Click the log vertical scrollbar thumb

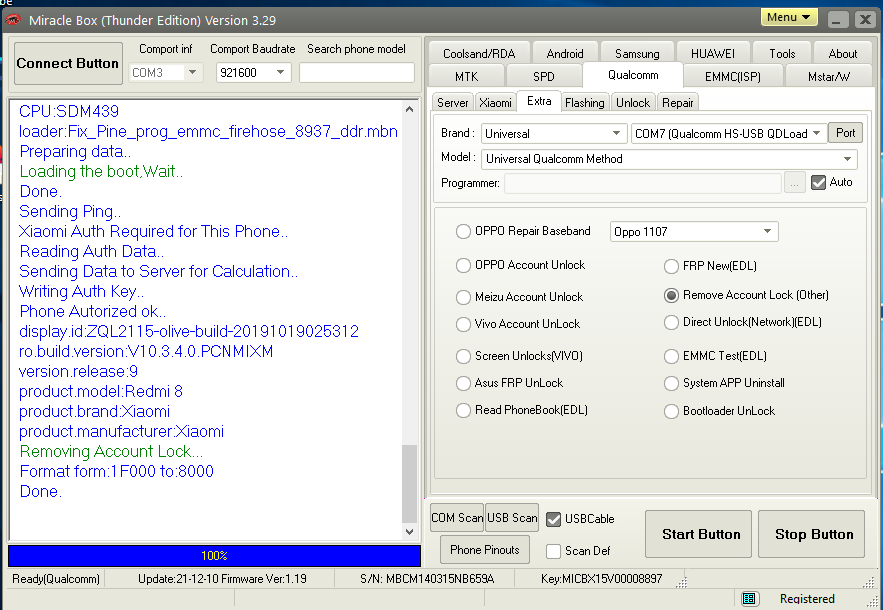pyautogui.click(x=409, y=483)
